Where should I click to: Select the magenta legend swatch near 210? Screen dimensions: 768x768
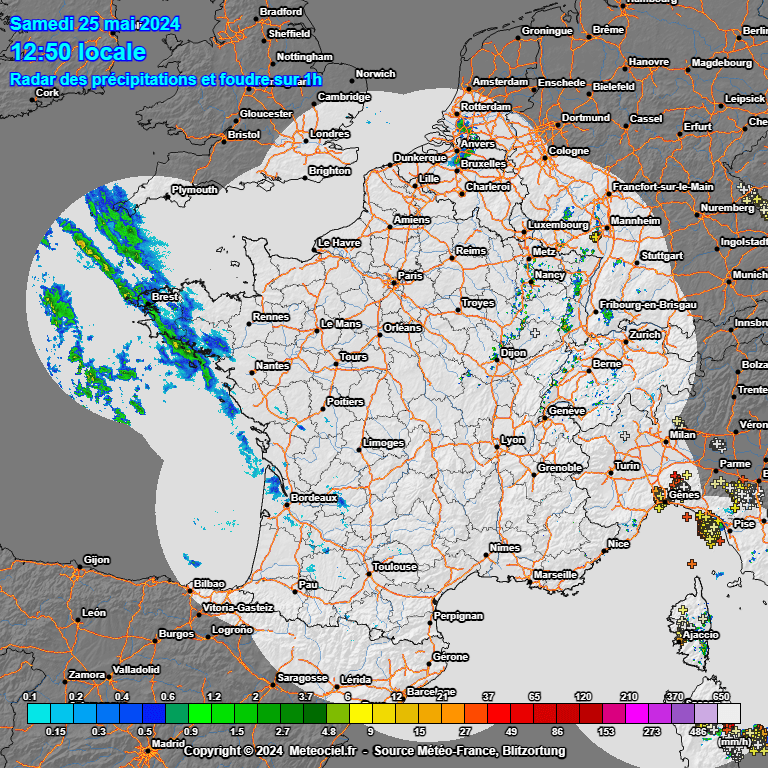point(636,713)
